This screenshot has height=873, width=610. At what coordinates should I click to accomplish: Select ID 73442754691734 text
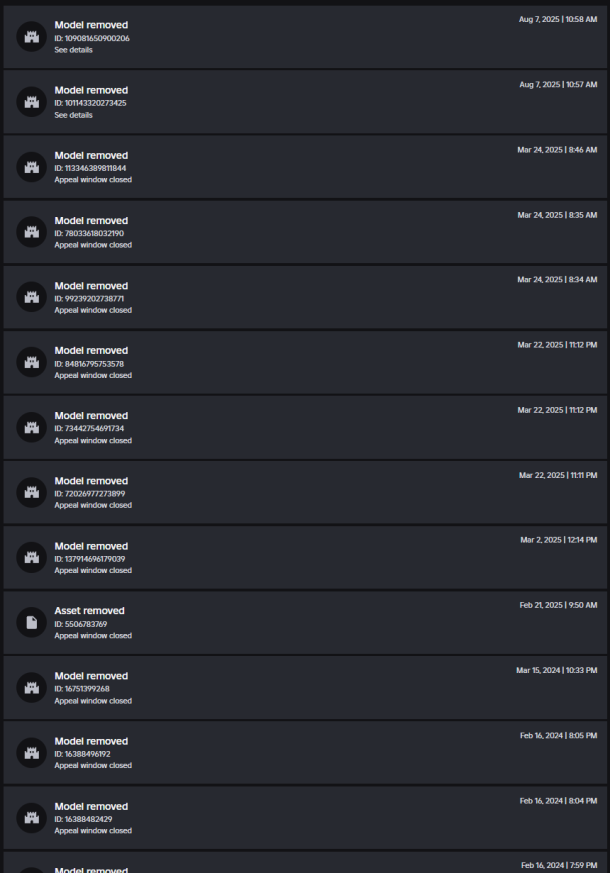tap(90, 428)
